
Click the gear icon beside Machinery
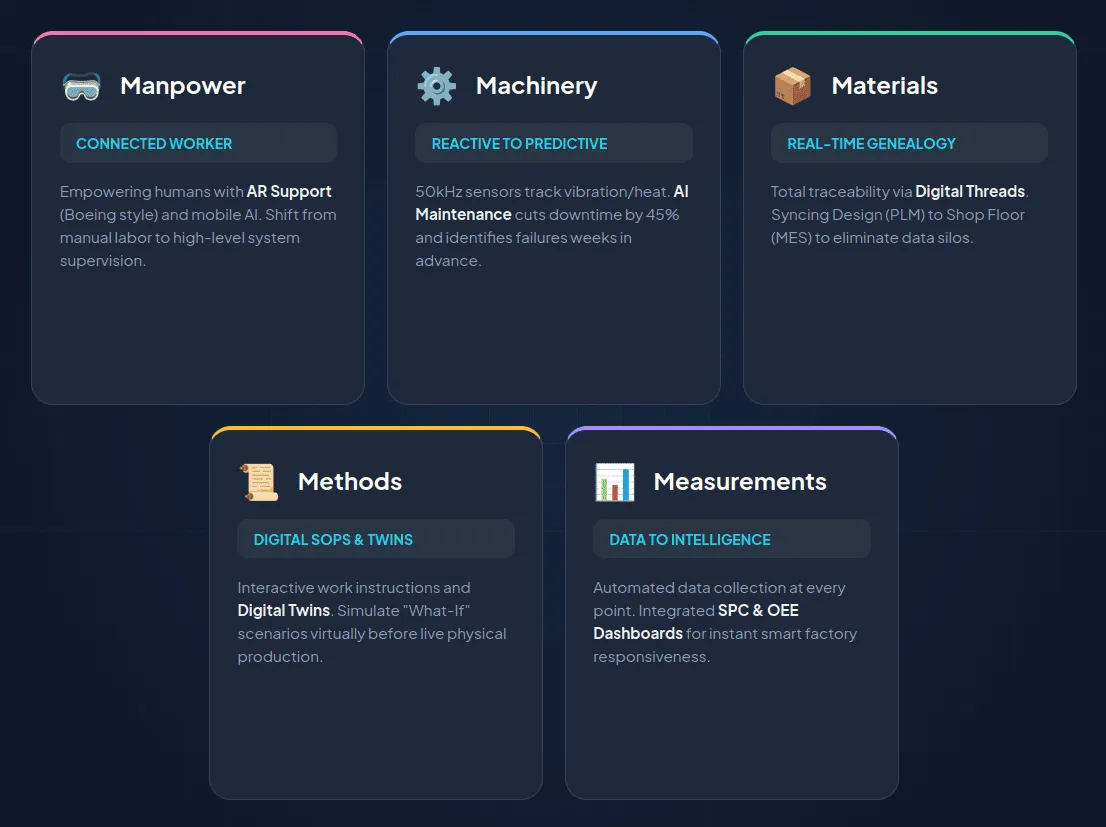coord(436,86)
